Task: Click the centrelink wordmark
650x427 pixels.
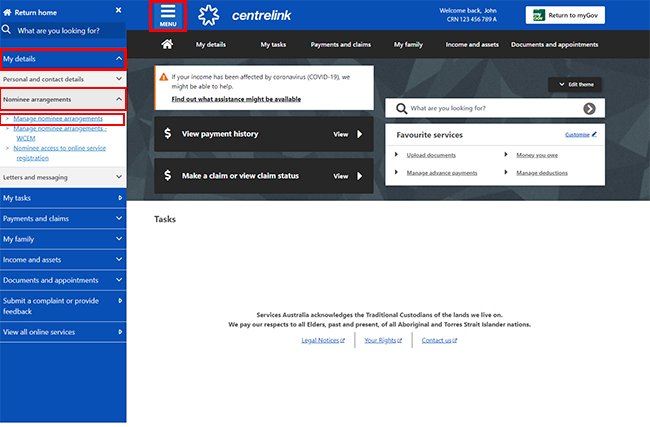Action: [261, 15]
